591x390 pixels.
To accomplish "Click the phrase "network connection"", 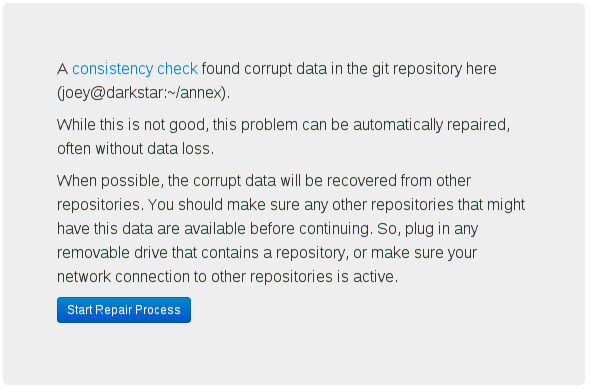I will point(123,277).
